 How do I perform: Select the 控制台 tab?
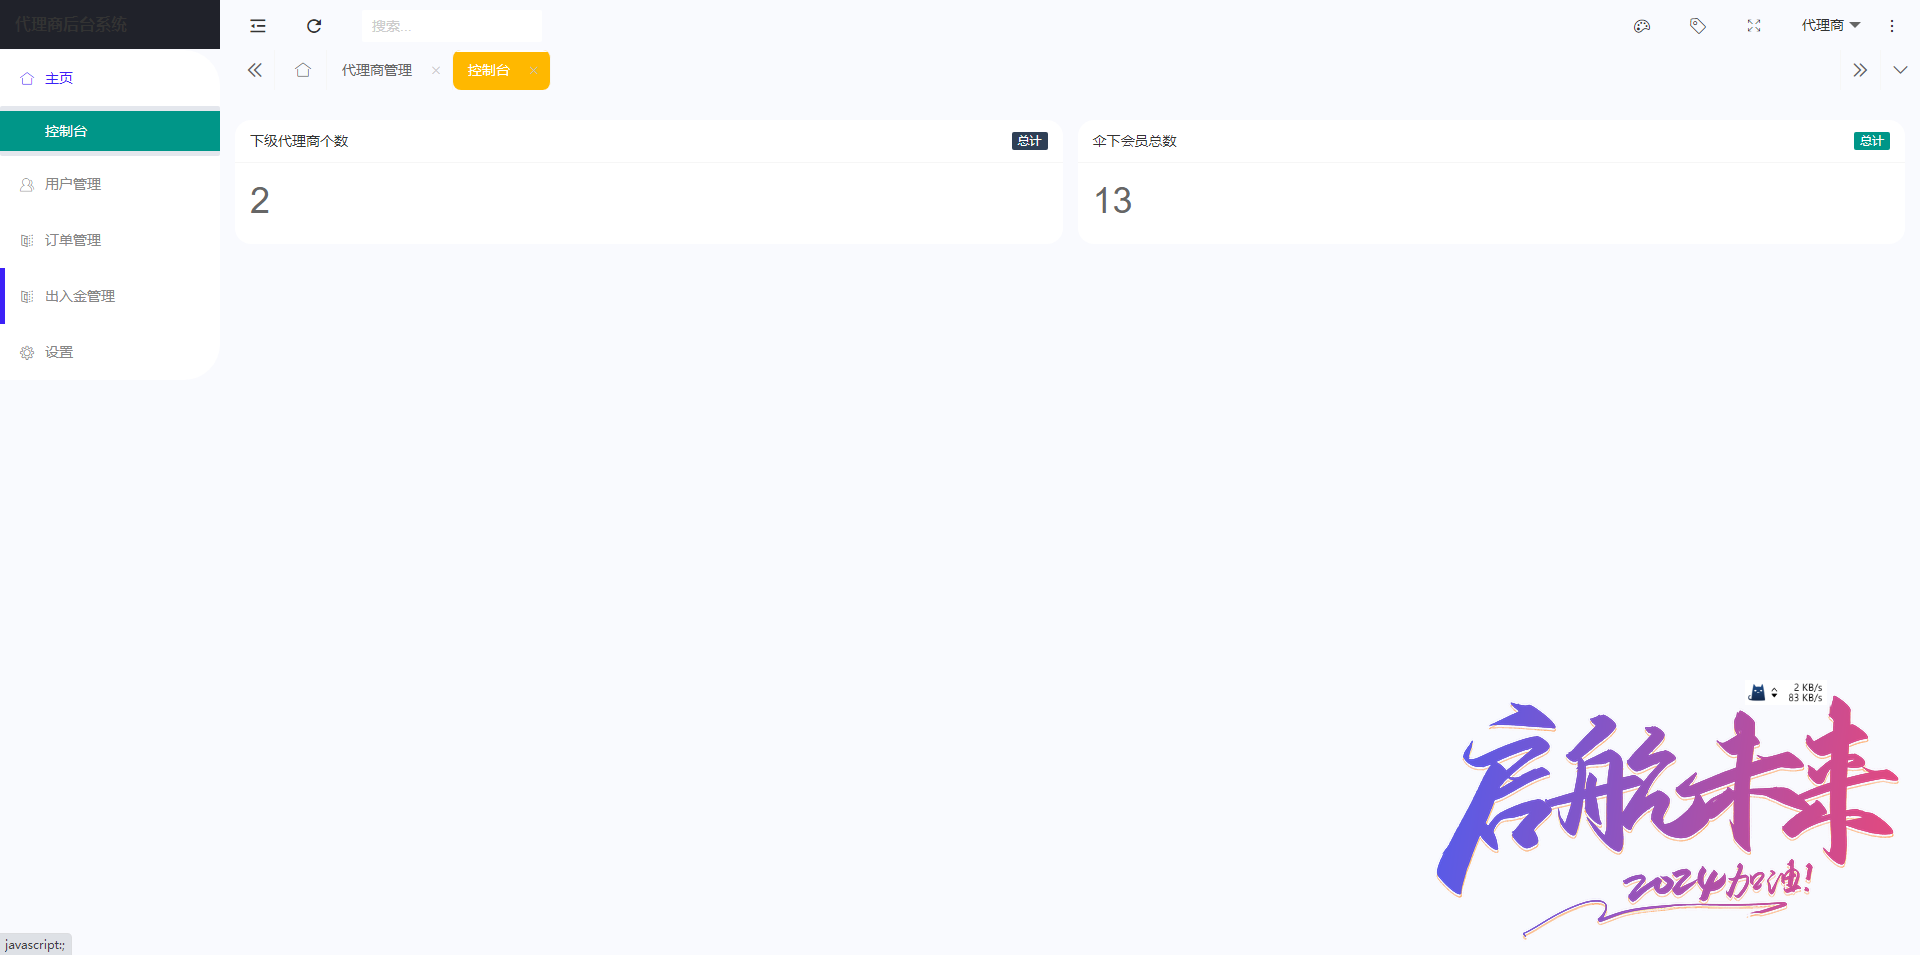pos(489,70)
